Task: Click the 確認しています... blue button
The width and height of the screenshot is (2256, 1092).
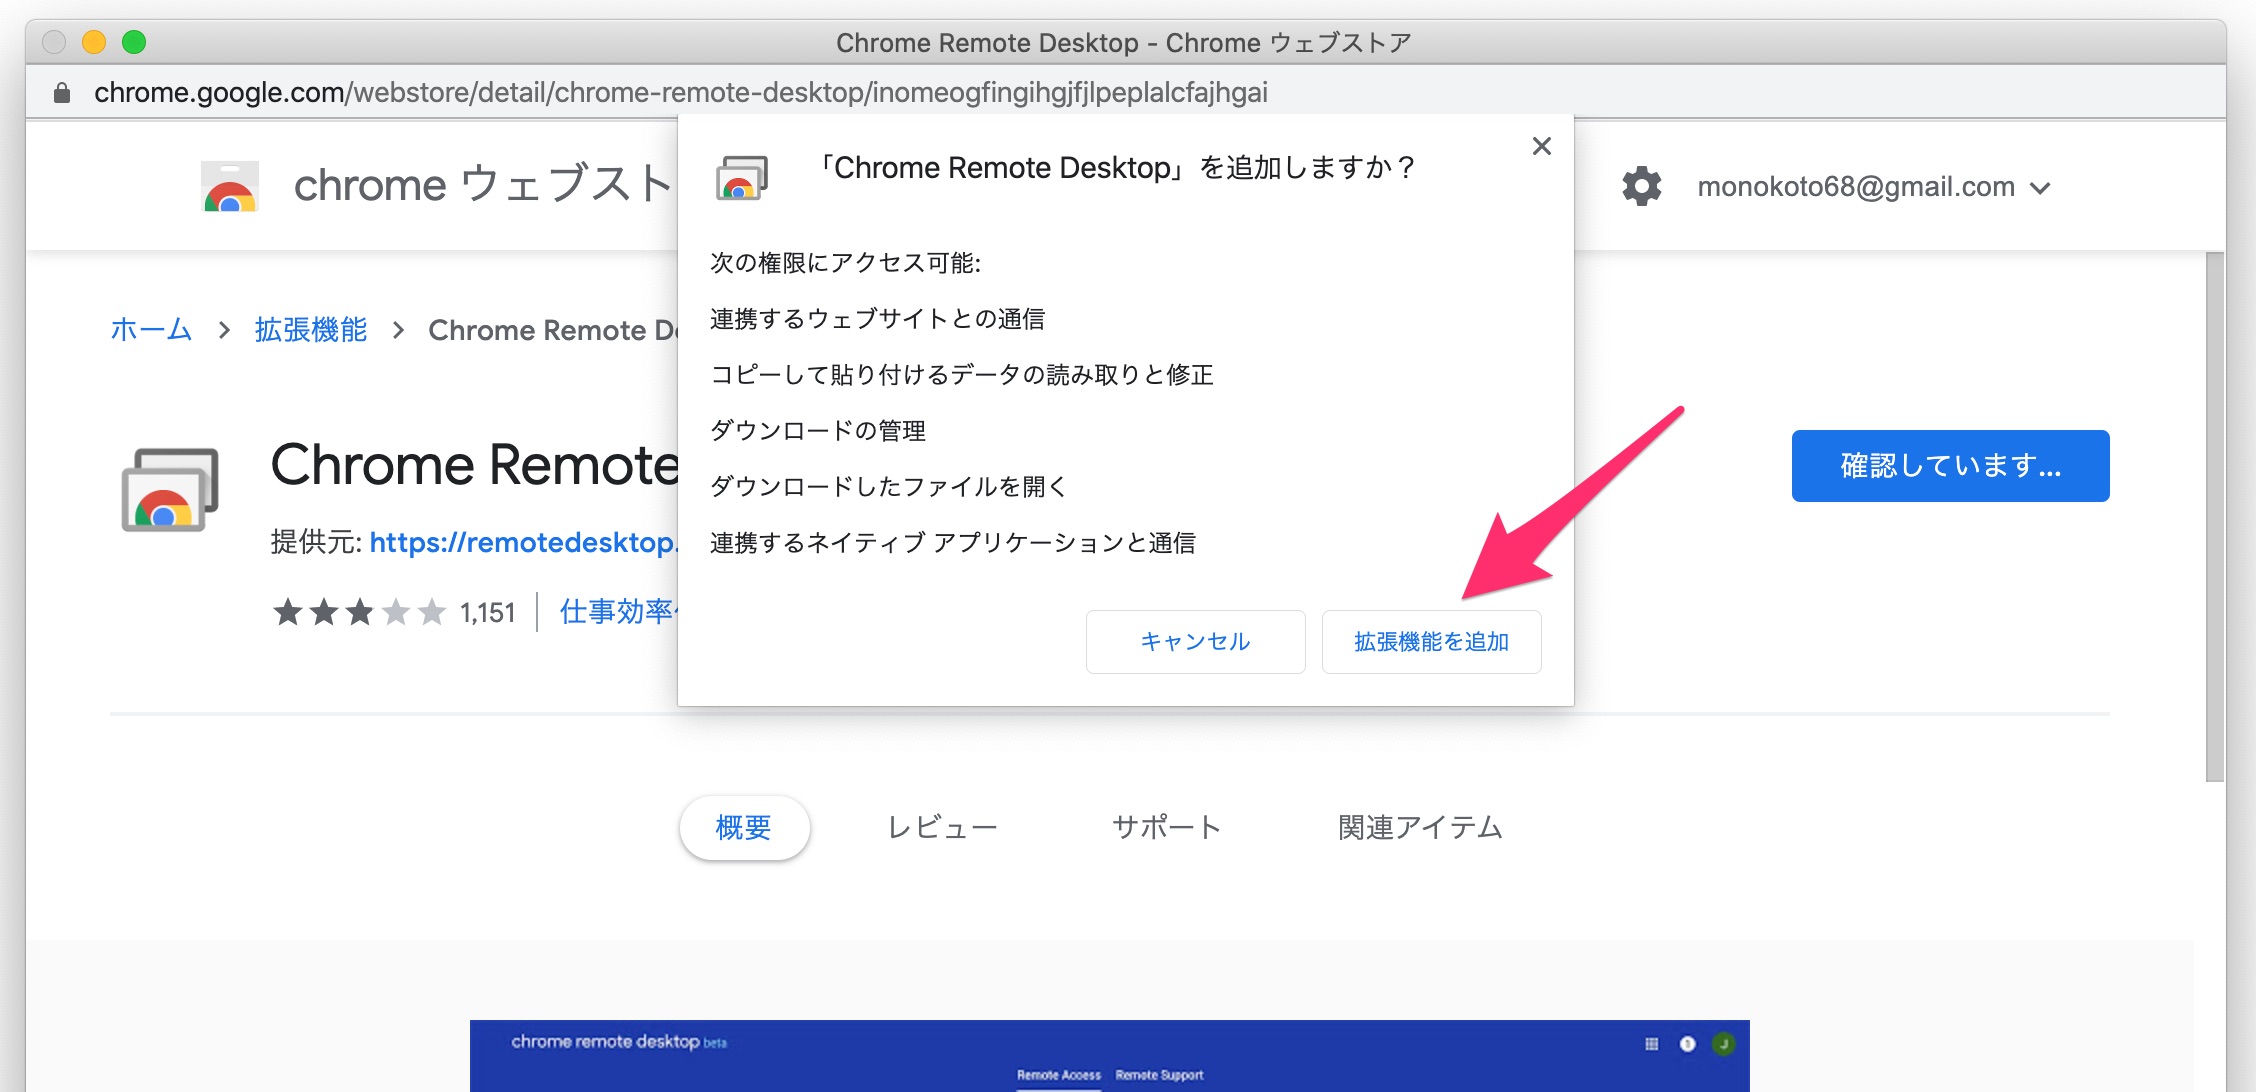Action: [x=1950, y=466]
